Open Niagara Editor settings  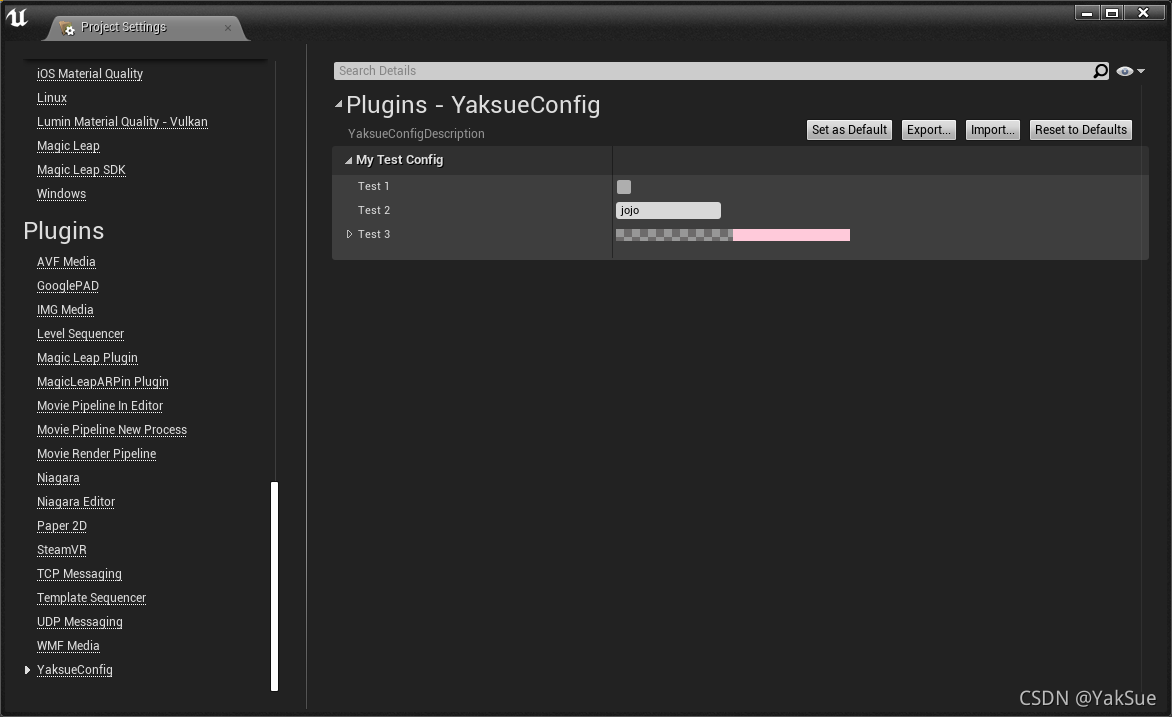pyautogui.click(x=76, y=501)
